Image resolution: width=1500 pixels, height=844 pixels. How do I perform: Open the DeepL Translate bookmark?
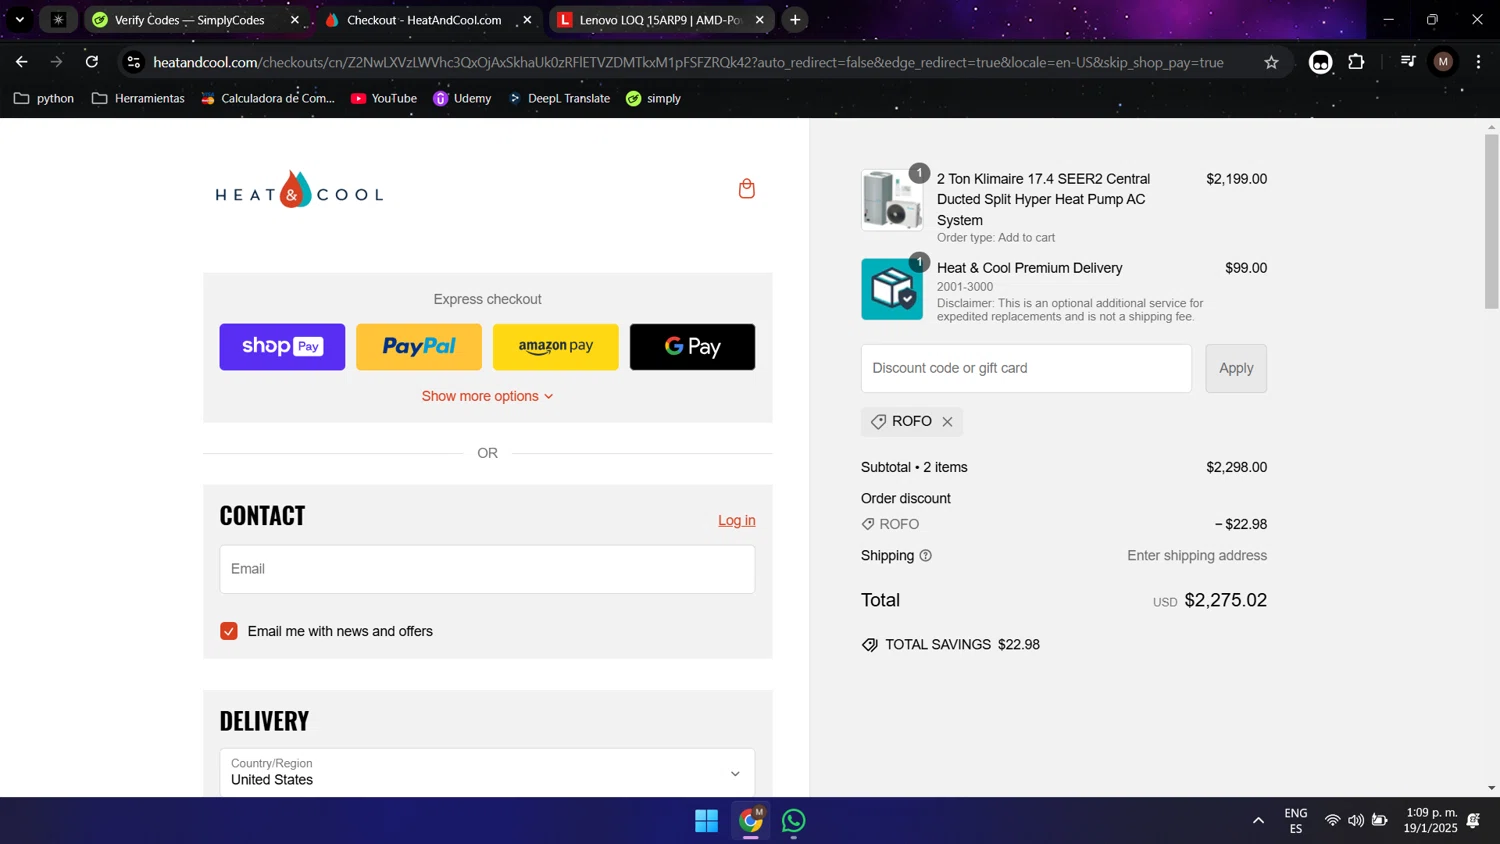(559, 98)
